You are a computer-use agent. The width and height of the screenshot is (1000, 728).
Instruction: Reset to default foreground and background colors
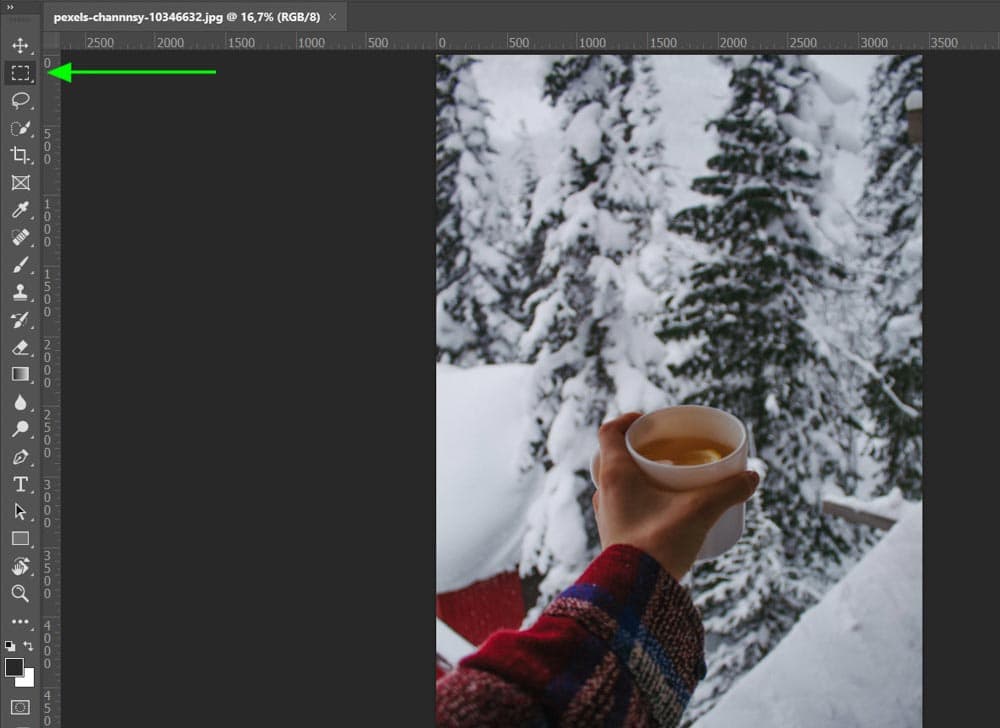click(x=11, y=646)
